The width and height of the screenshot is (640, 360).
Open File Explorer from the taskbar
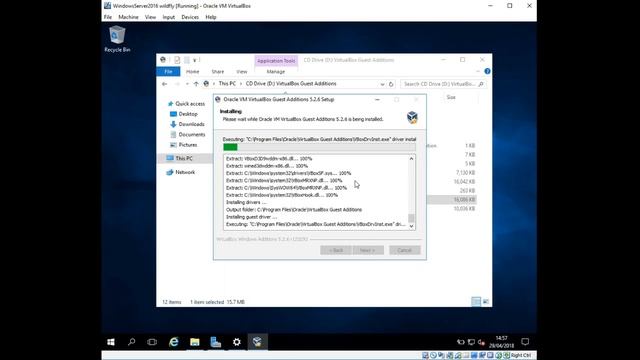tap(195, 342)
